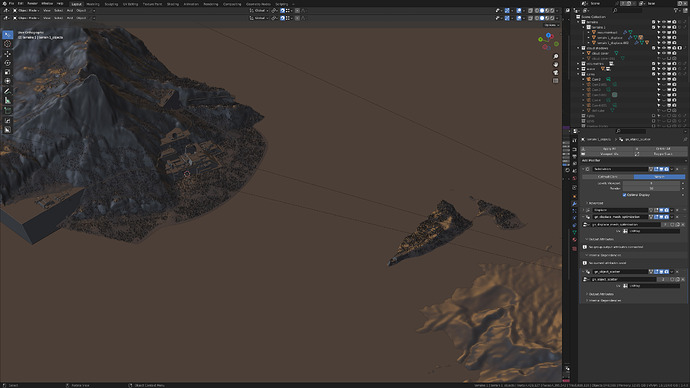Click the Delete All button
This screenshot has height=388, width=690.
pos(662,149)
